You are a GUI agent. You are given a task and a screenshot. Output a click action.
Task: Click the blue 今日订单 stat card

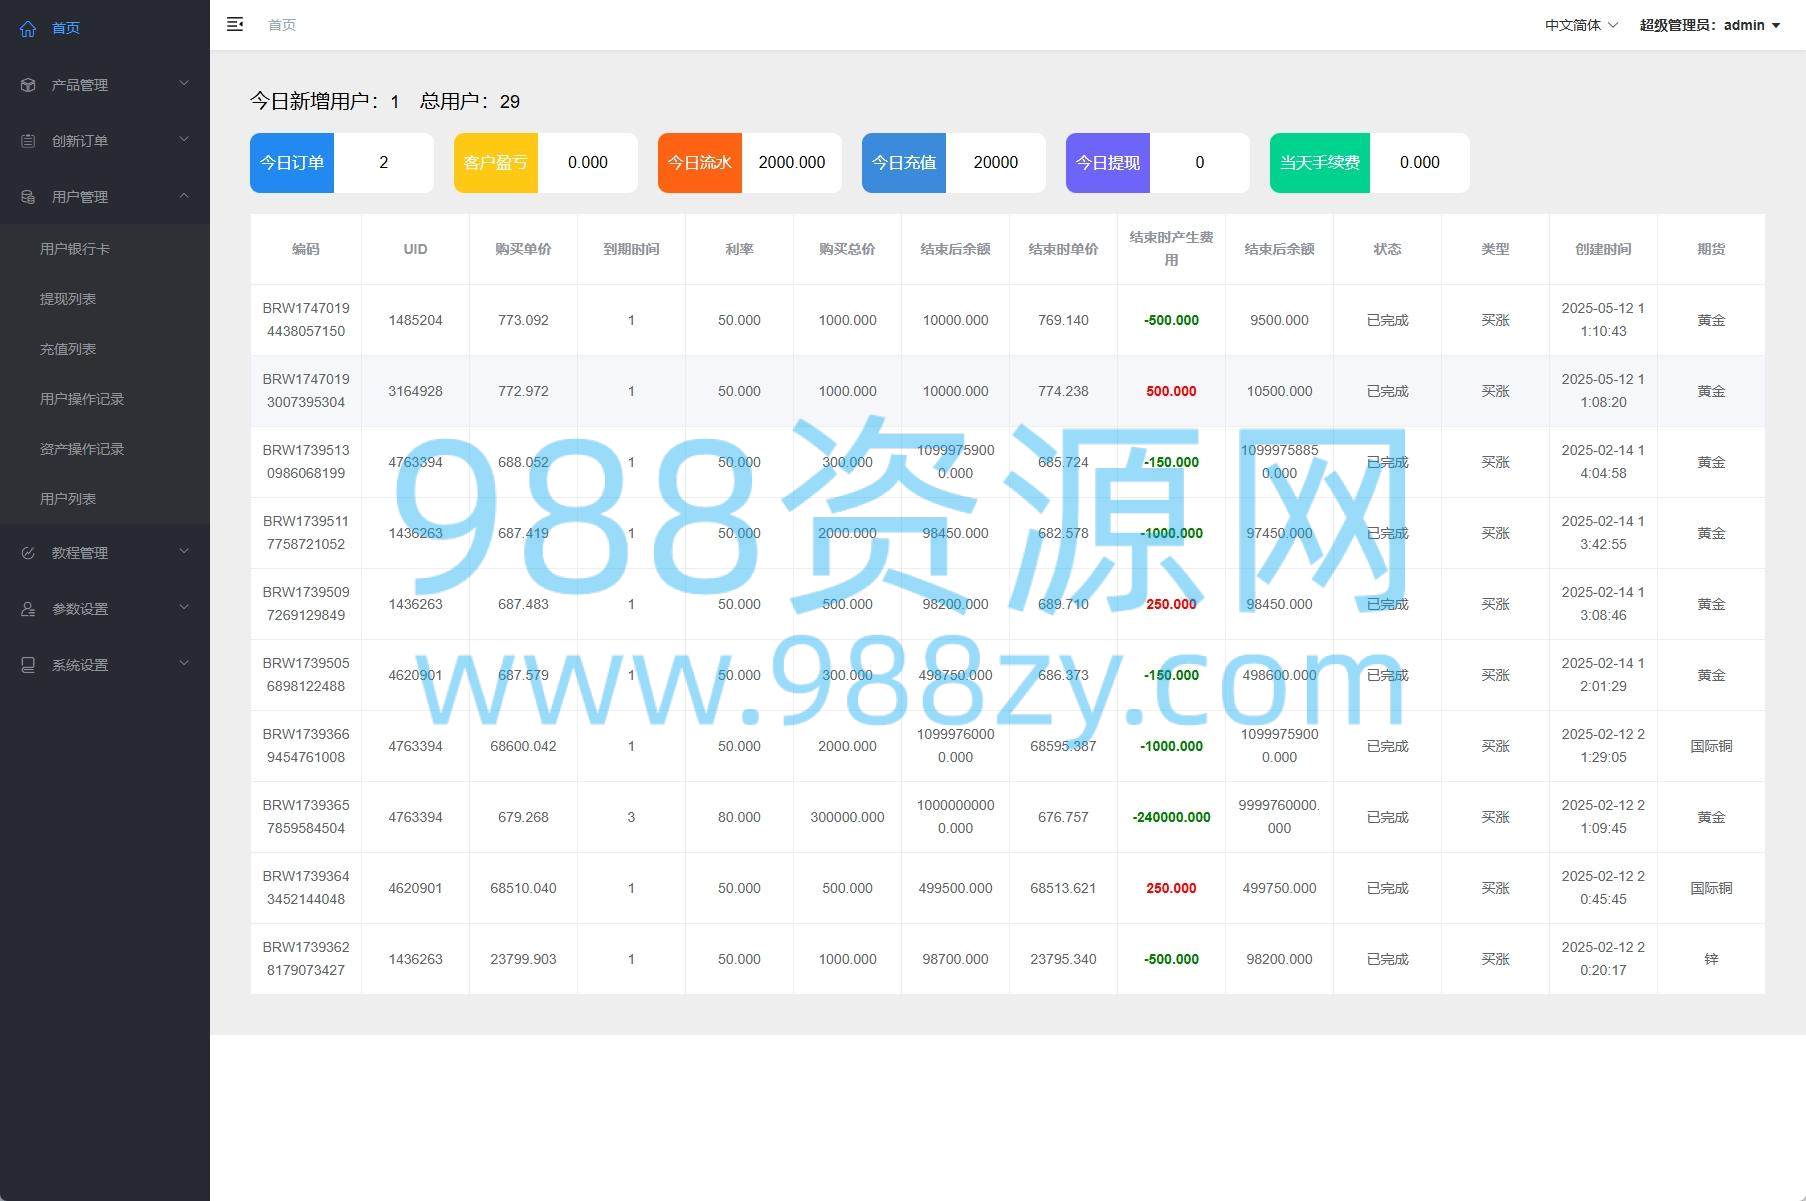point(292,163)
